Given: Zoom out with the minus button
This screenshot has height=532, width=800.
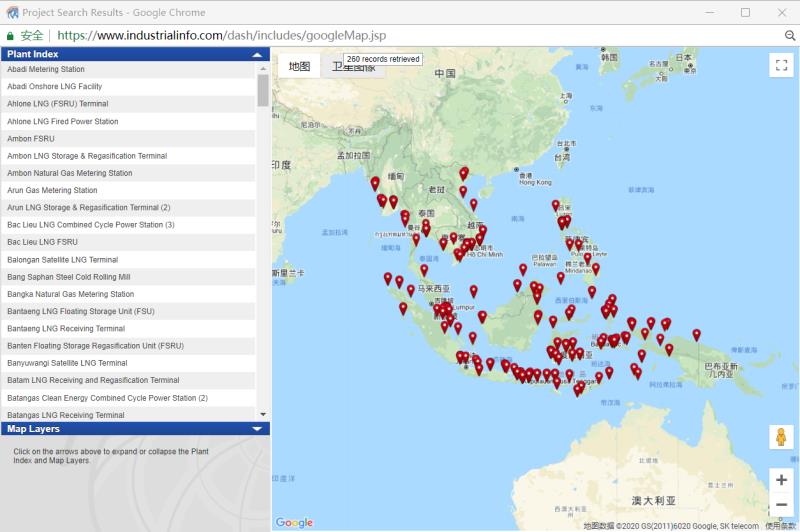Looking at the screenshot, I should click(781, 505).
